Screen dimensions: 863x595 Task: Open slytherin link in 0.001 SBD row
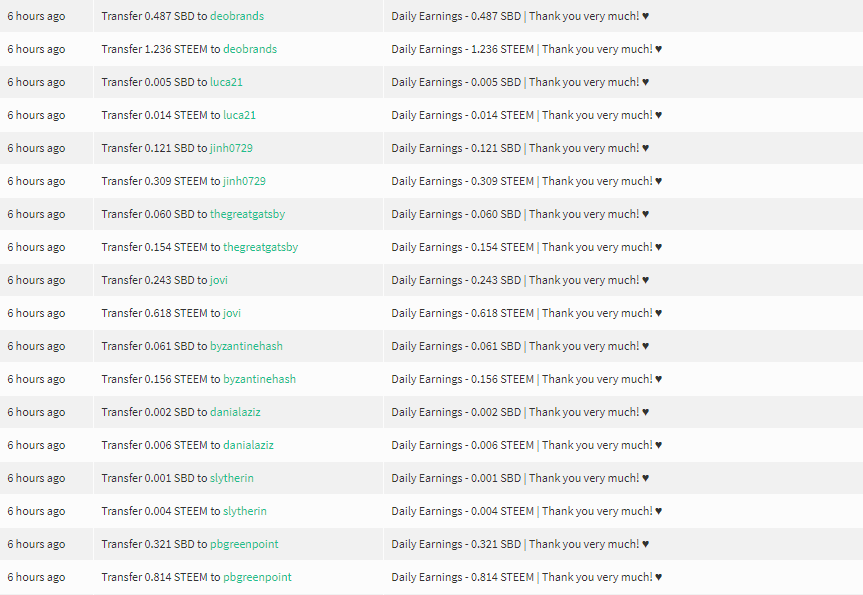point(232,478)
